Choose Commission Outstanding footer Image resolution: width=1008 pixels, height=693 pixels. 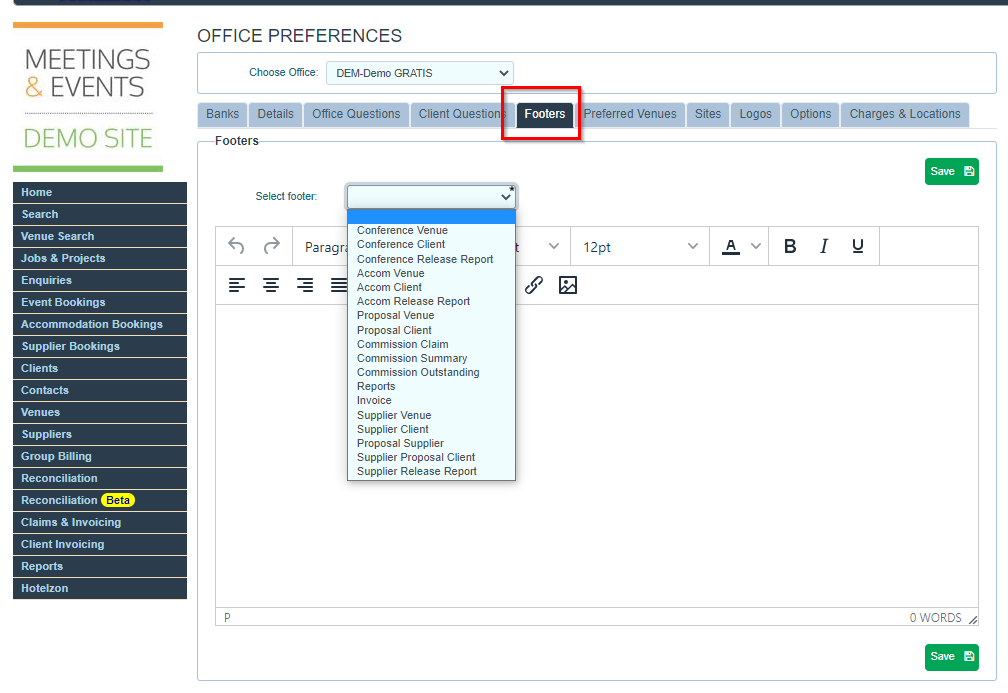431,373
